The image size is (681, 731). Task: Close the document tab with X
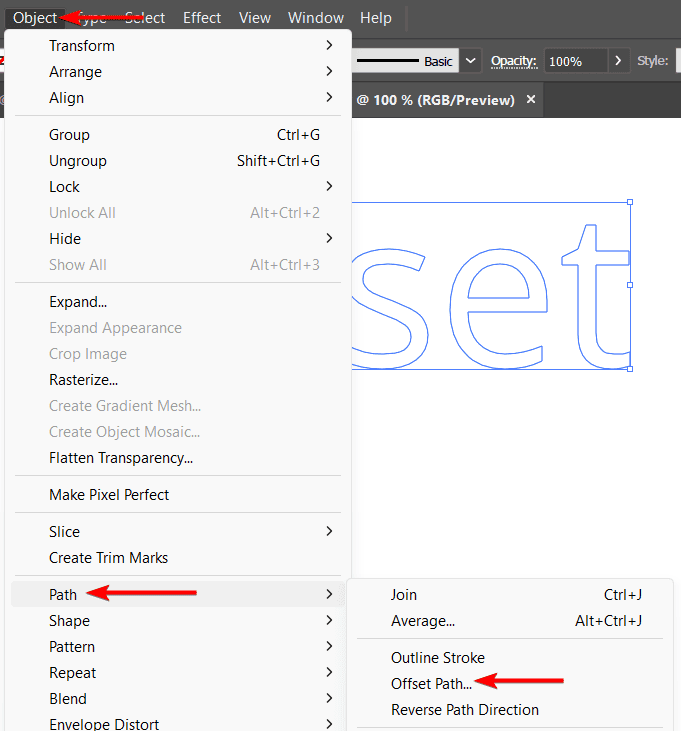(531, 100)
